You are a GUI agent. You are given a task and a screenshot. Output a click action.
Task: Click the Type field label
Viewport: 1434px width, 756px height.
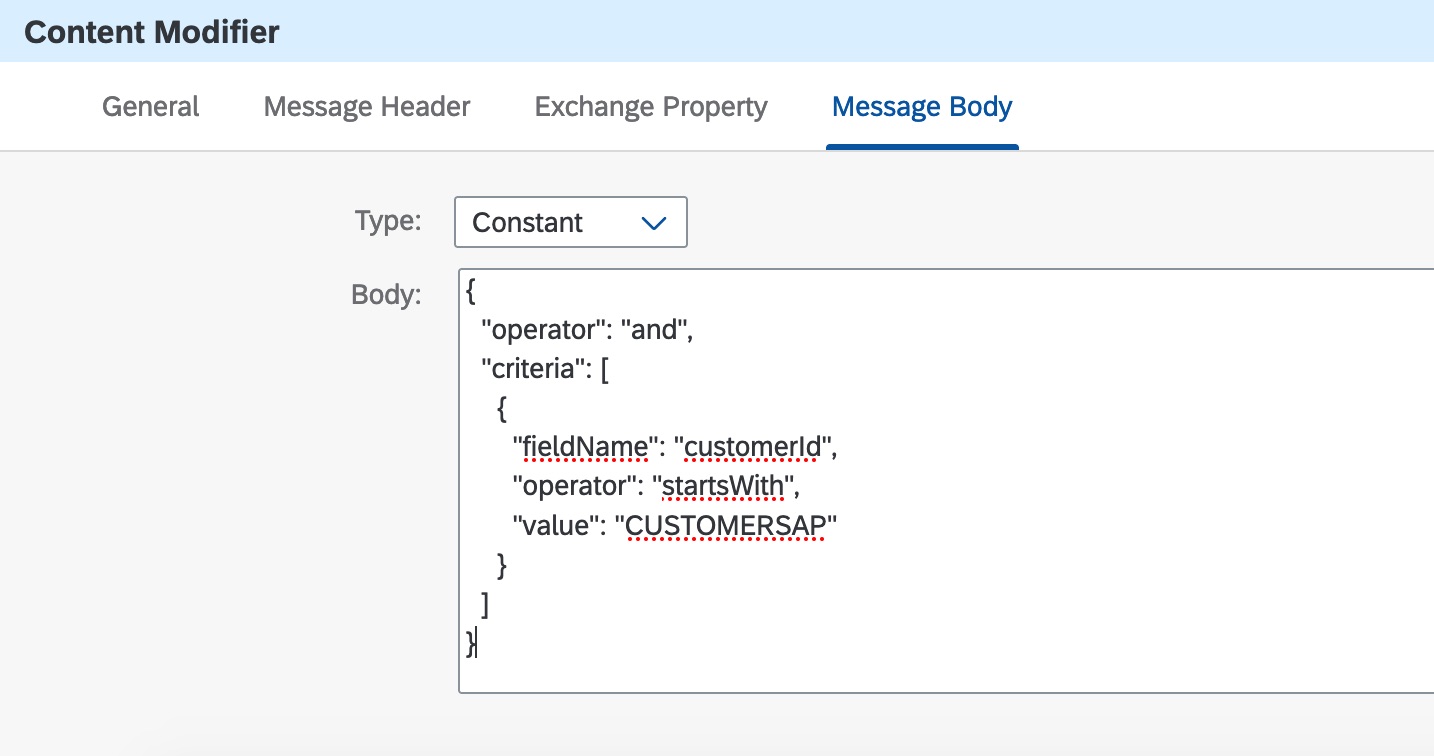pos(388,221)
